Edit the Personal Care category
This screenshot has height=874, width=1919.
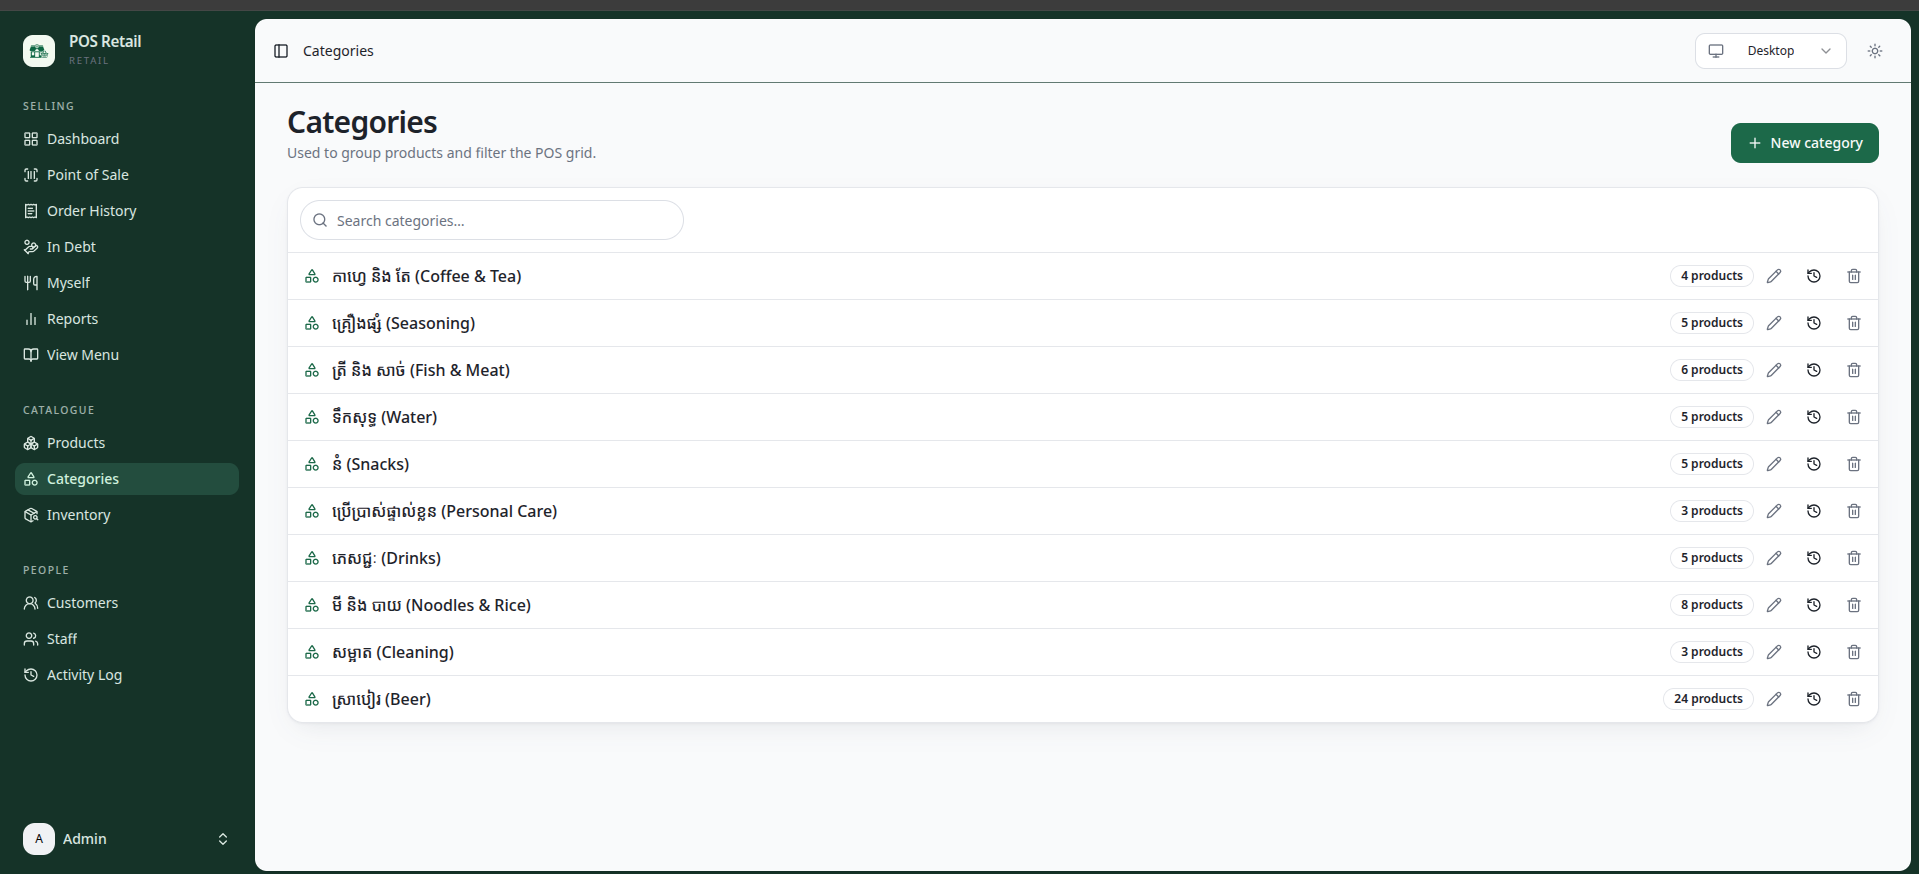coord(1774,511)
